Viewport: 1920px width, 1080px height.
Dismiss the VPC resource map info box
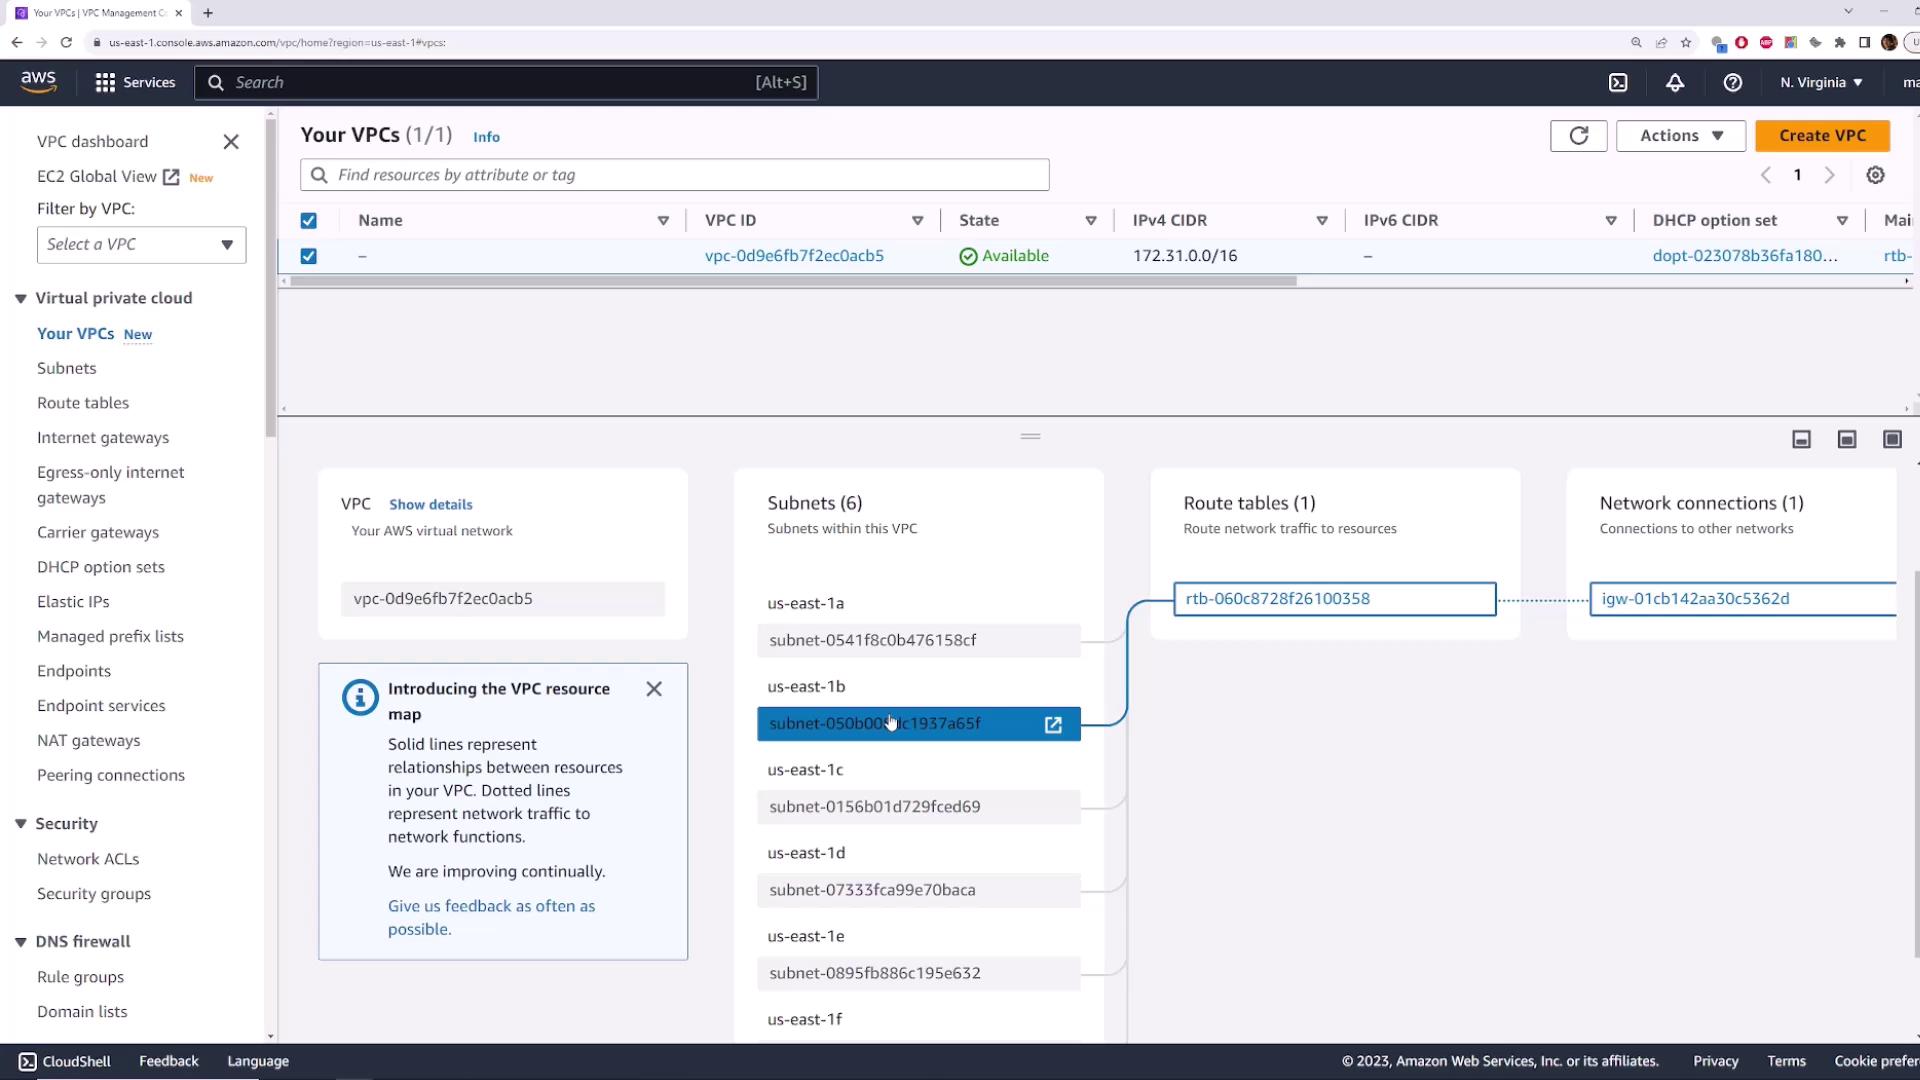tap(654, 689)
